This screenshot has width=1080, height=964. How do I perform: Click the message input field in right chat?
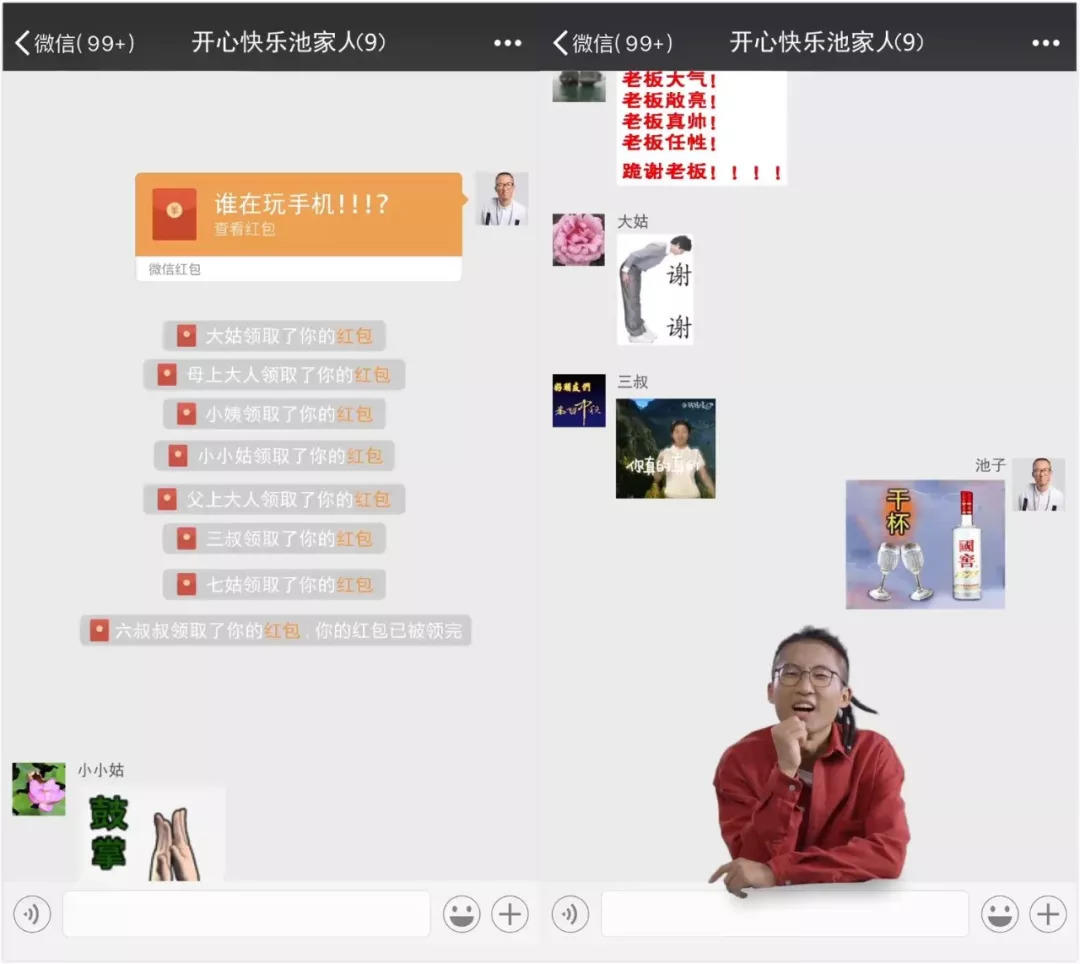(784, 914)
